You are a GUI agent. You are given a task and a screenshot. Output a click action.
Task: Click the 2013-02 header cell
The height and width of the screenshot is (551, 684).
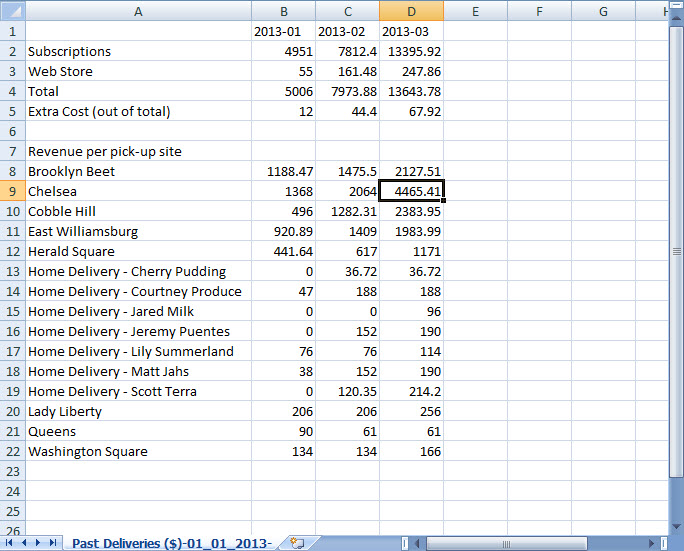click(347, 31)
